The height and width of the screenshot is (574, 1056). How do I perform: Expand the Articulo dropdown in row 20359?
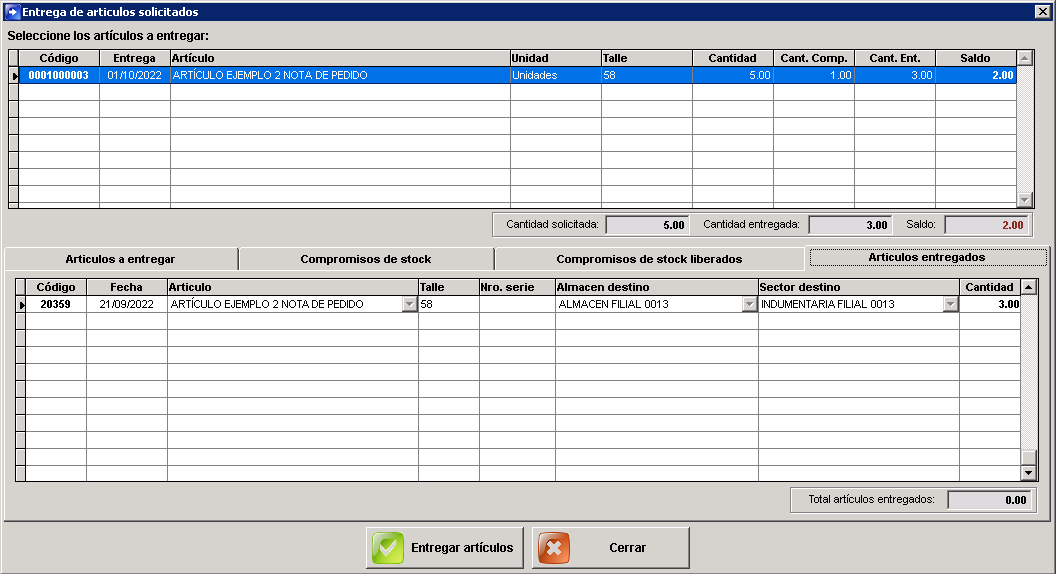409,305
